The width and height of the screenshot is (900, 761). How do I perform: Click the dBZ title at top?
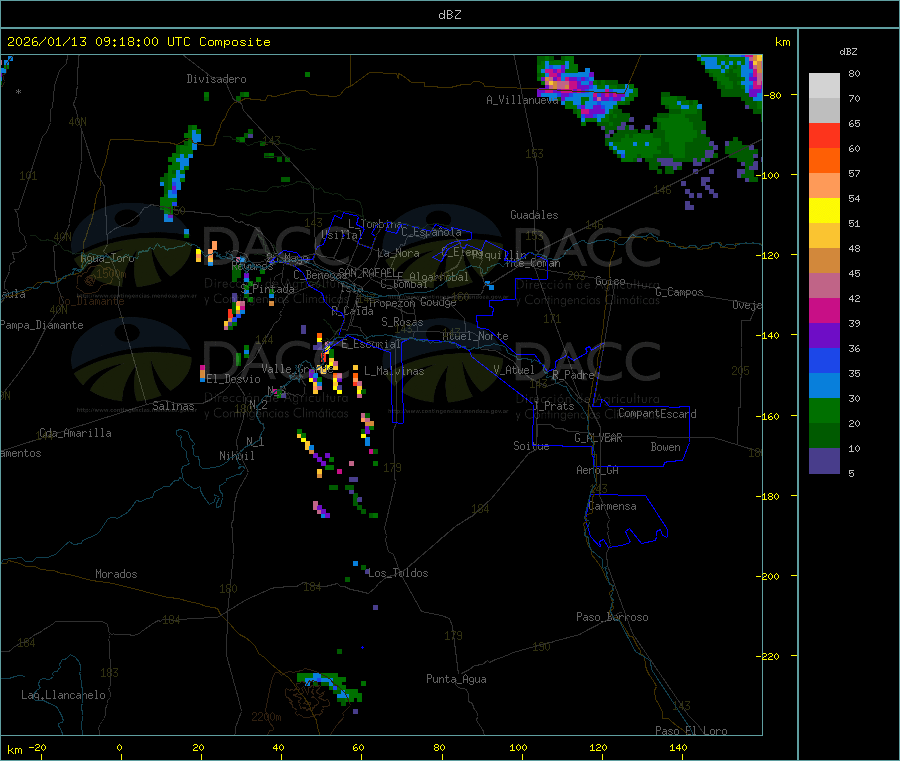click(x=449, y=14)
